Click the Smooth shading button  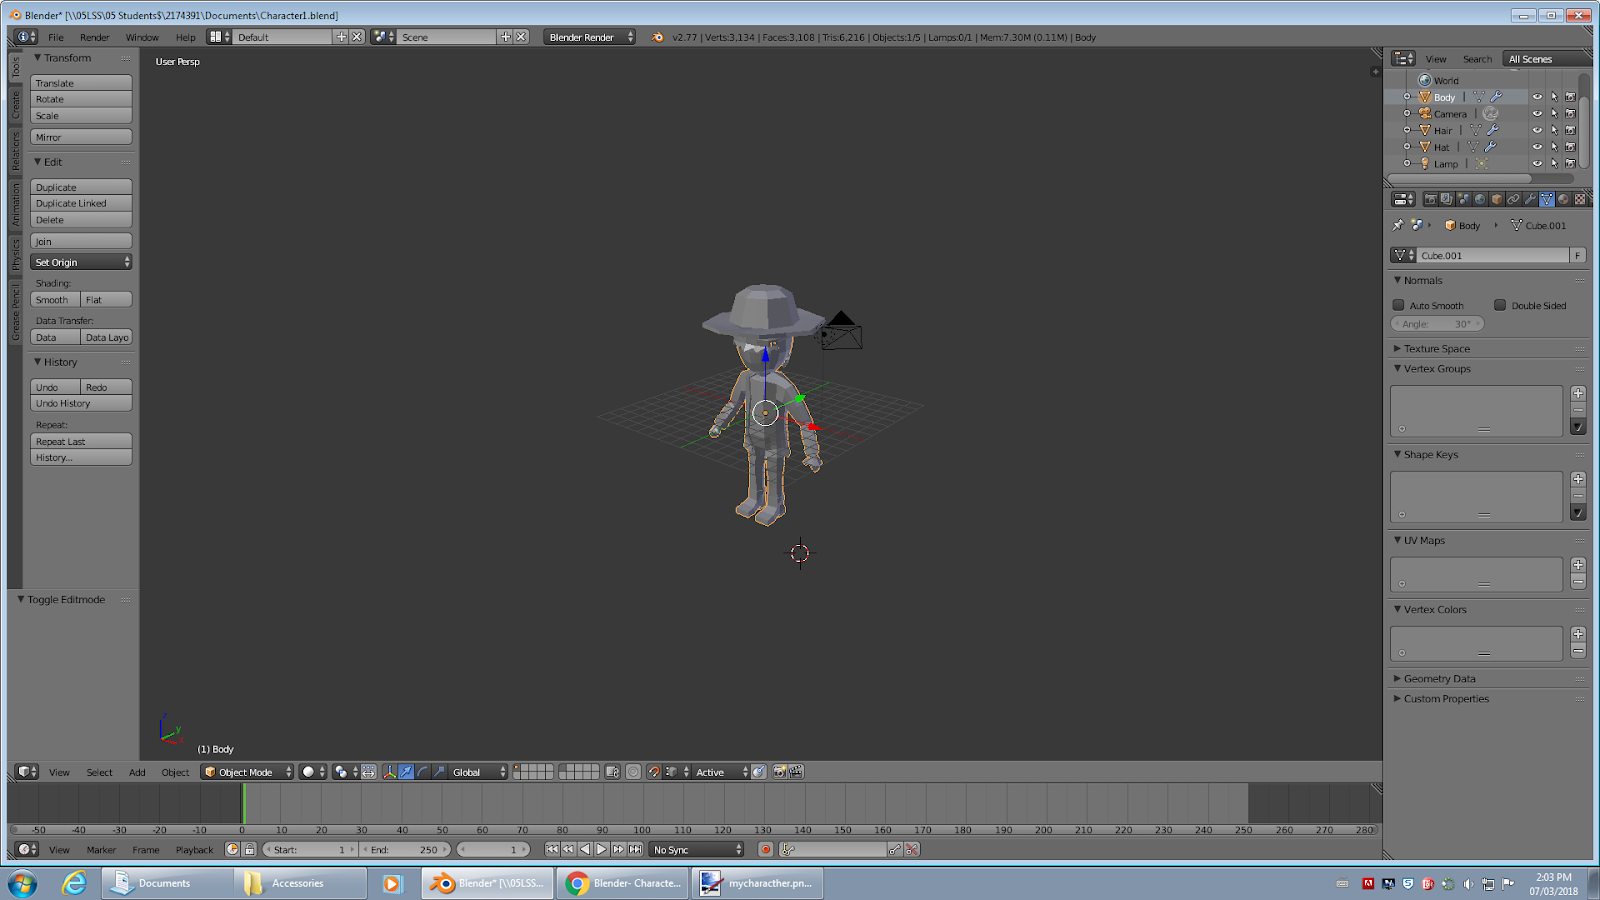click(52, 299)
